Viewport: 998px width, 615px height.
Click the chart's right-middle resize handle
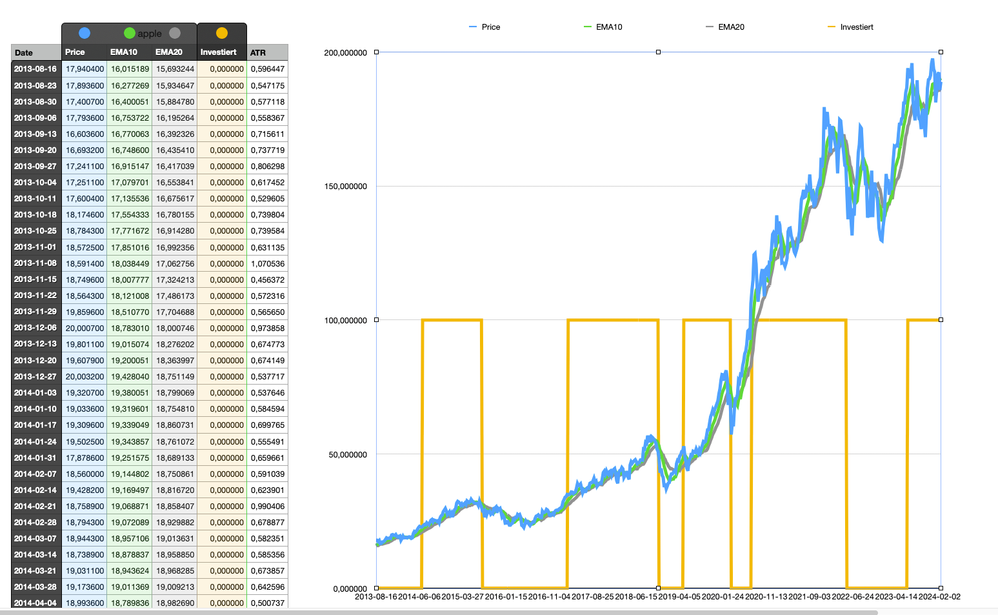[941, 320]
